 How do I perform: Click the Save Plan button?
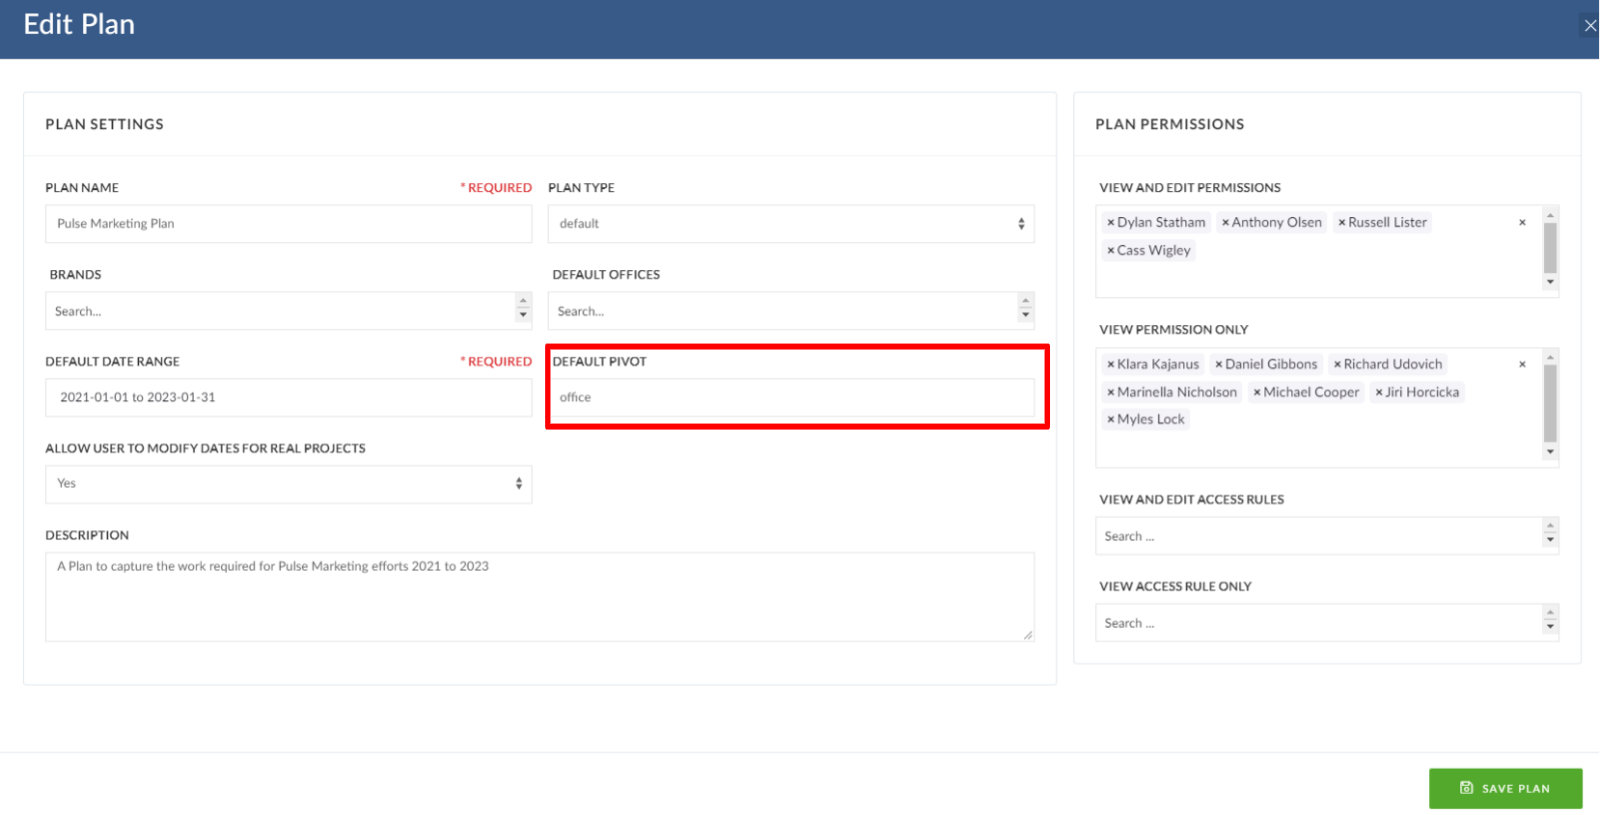point(1505,789)
